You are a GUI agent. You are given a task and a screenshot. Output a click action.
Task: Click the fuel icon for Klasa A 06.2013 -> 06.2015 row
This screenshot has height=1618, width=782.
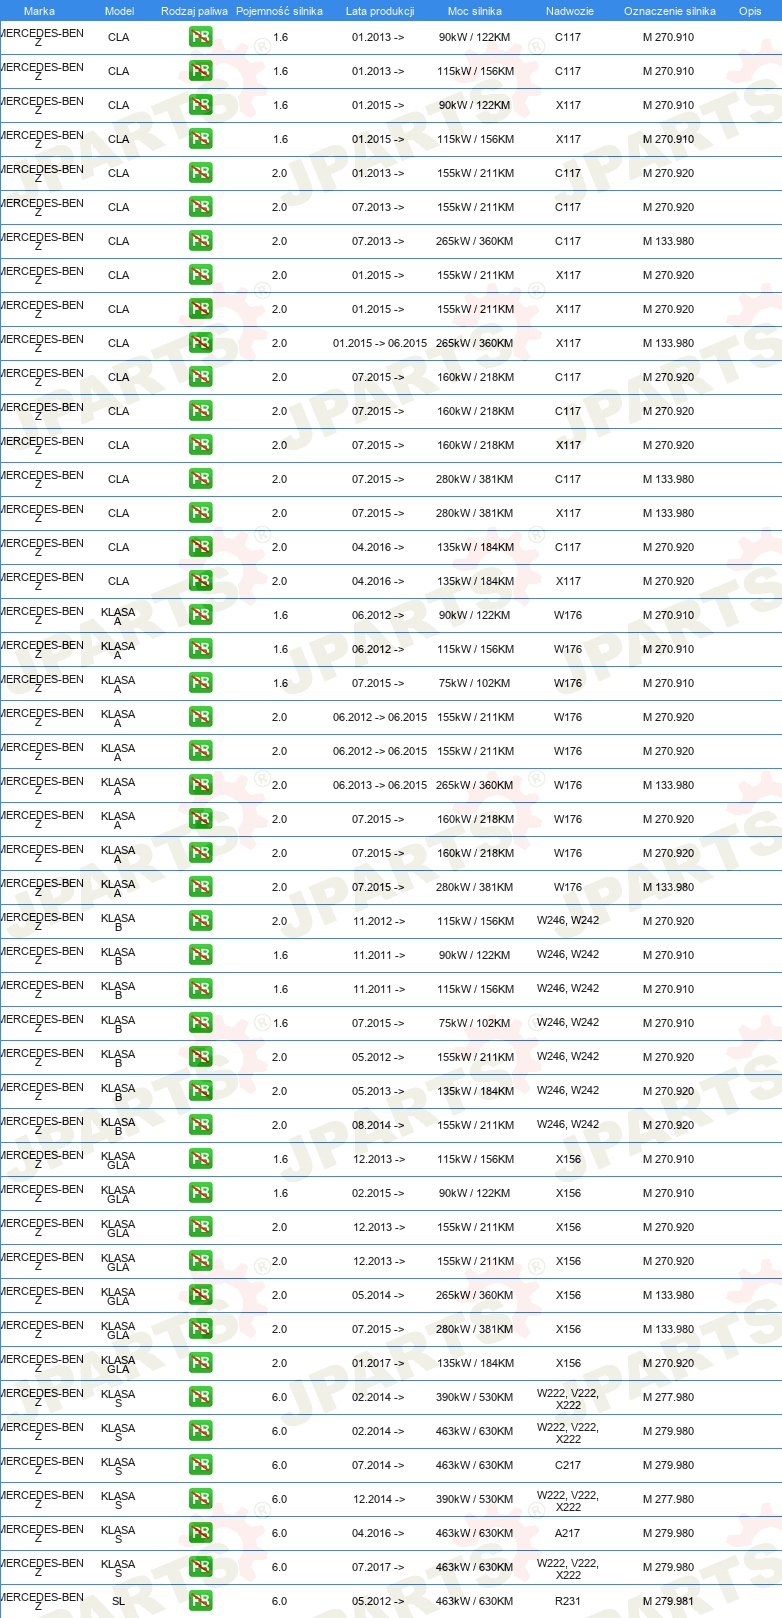coord(200,785)
